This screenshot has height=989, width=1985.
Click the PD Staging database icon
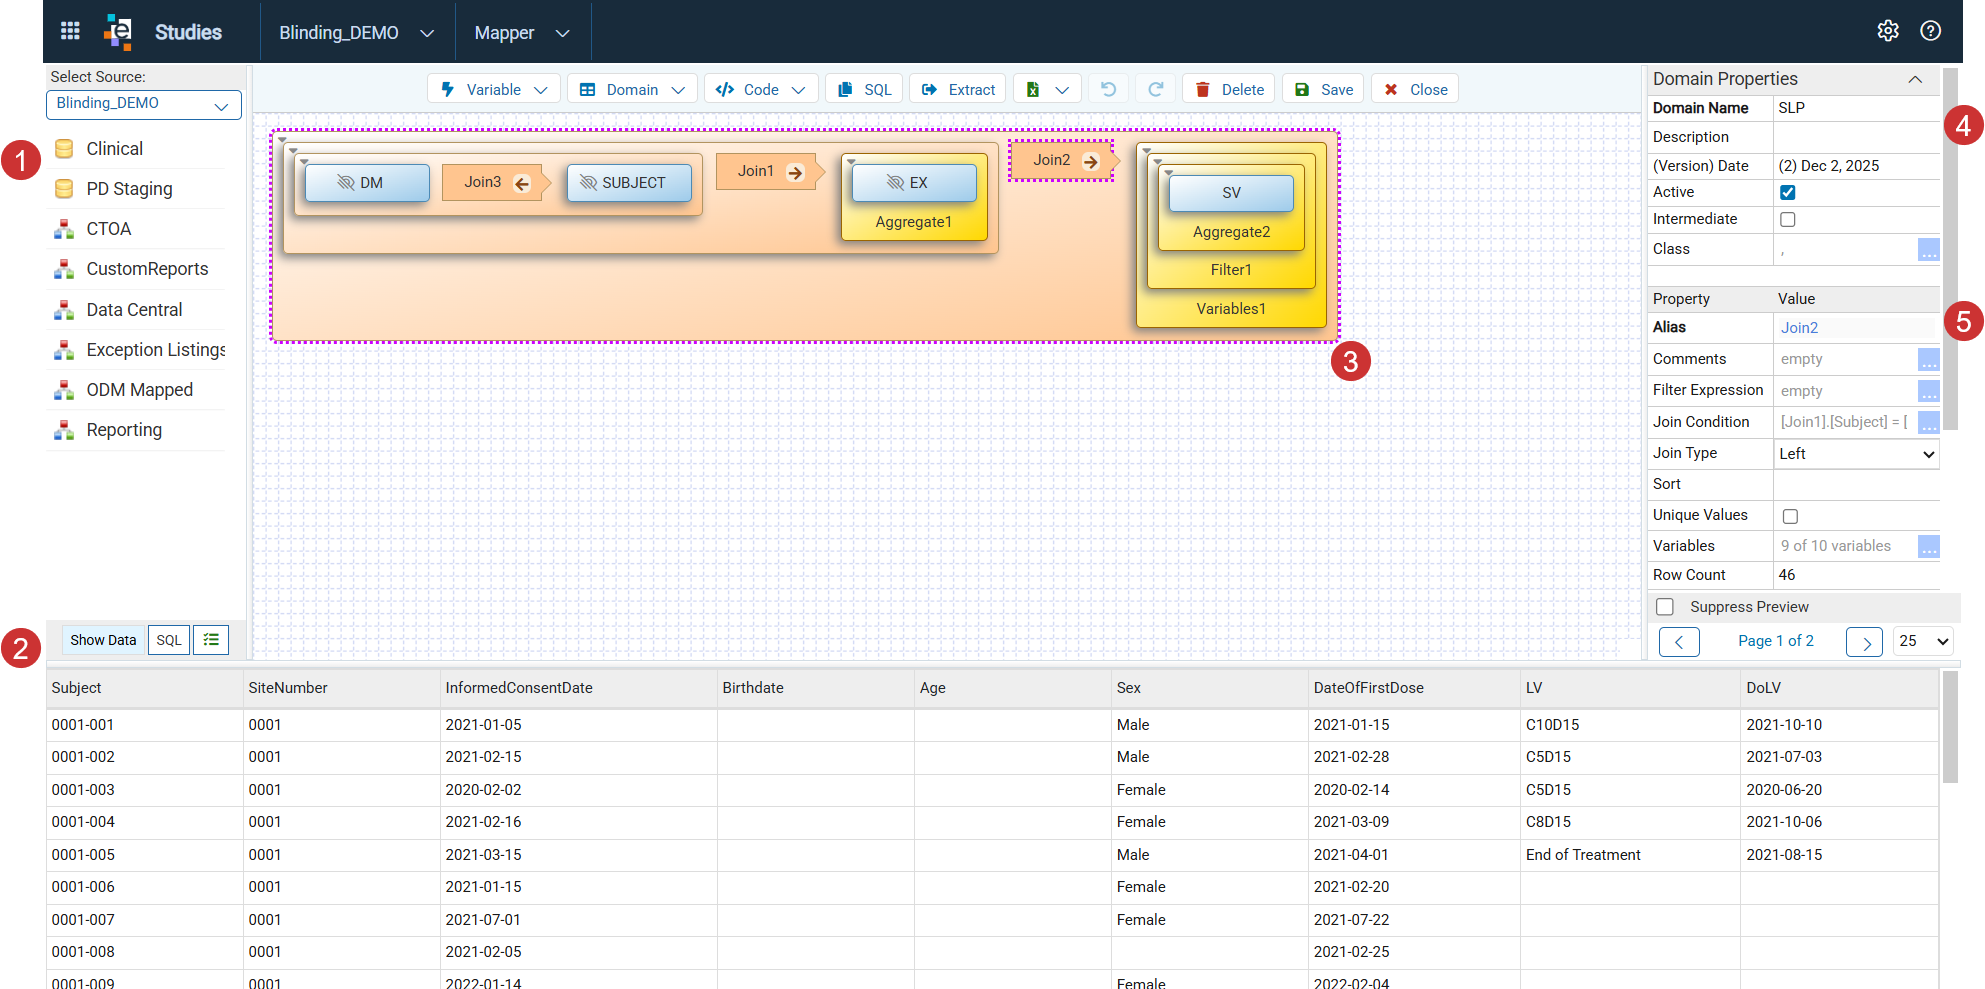tap(64, 189)
